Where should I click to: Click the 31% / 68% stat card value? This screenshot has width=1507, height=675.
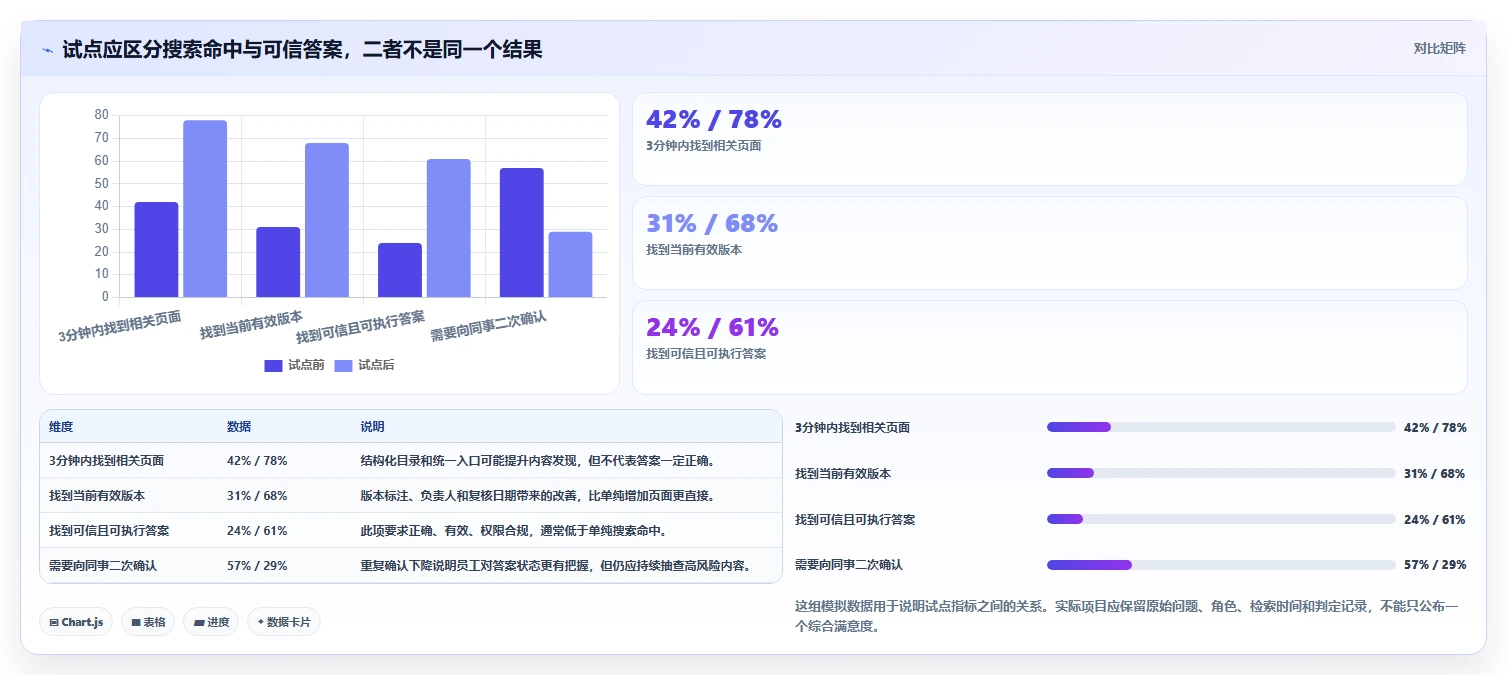(712, 223)
